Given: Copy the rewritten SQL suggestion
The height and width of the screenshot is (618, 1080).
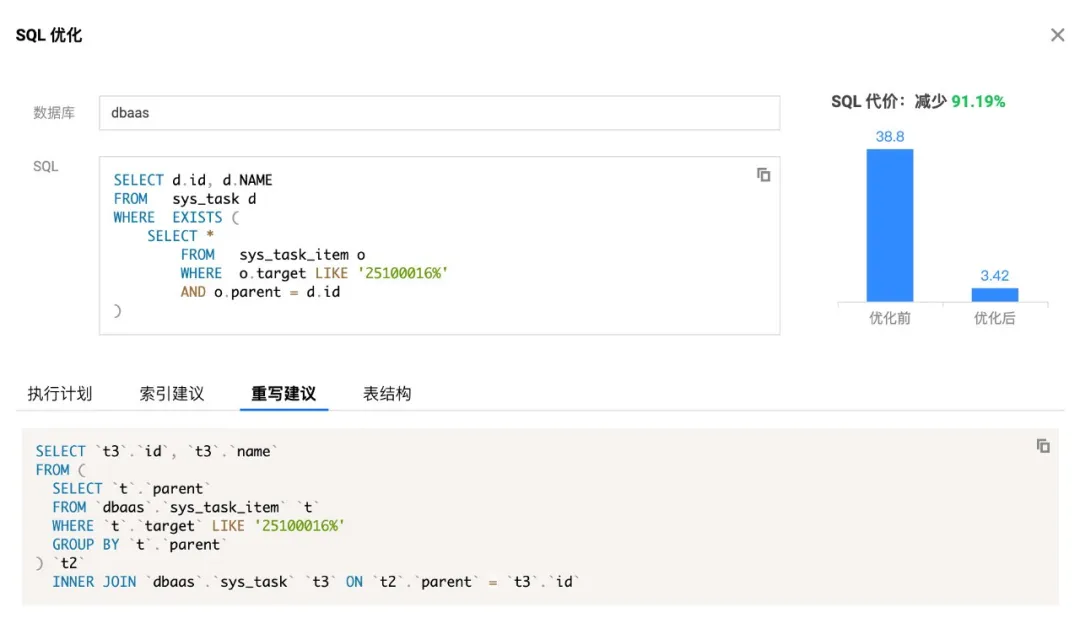Looking at the screenshot, I should point(1043,446).
